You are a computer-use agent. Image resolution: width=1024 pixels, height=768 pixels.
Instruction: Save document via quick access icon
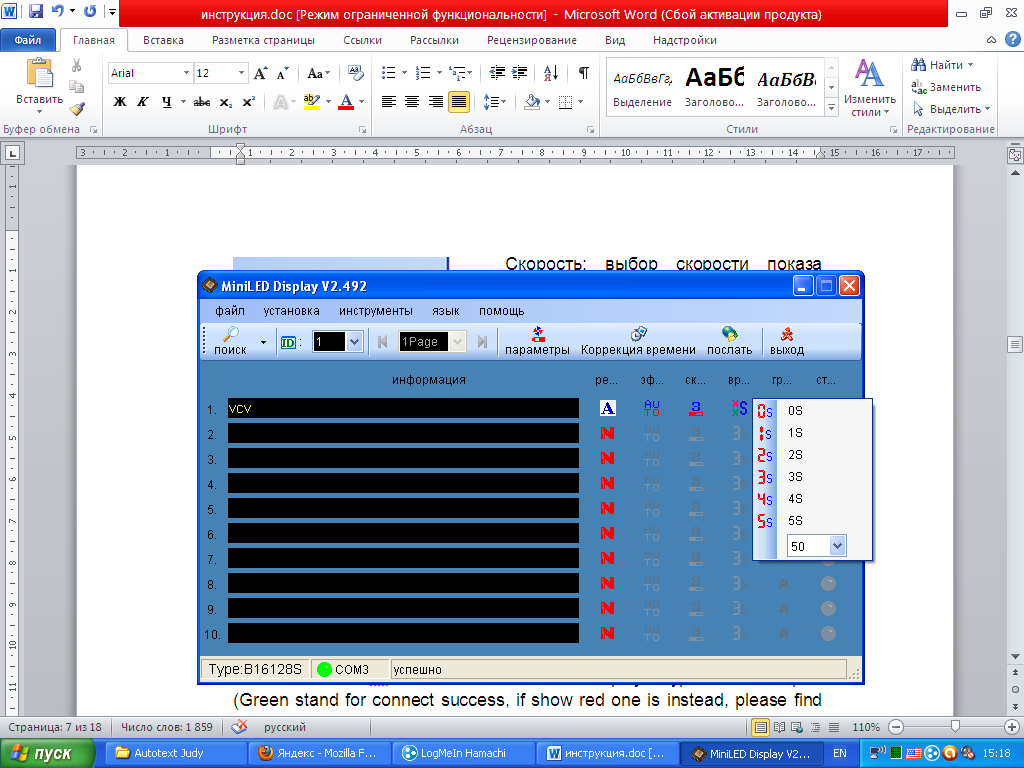click(x=36, y=11)
